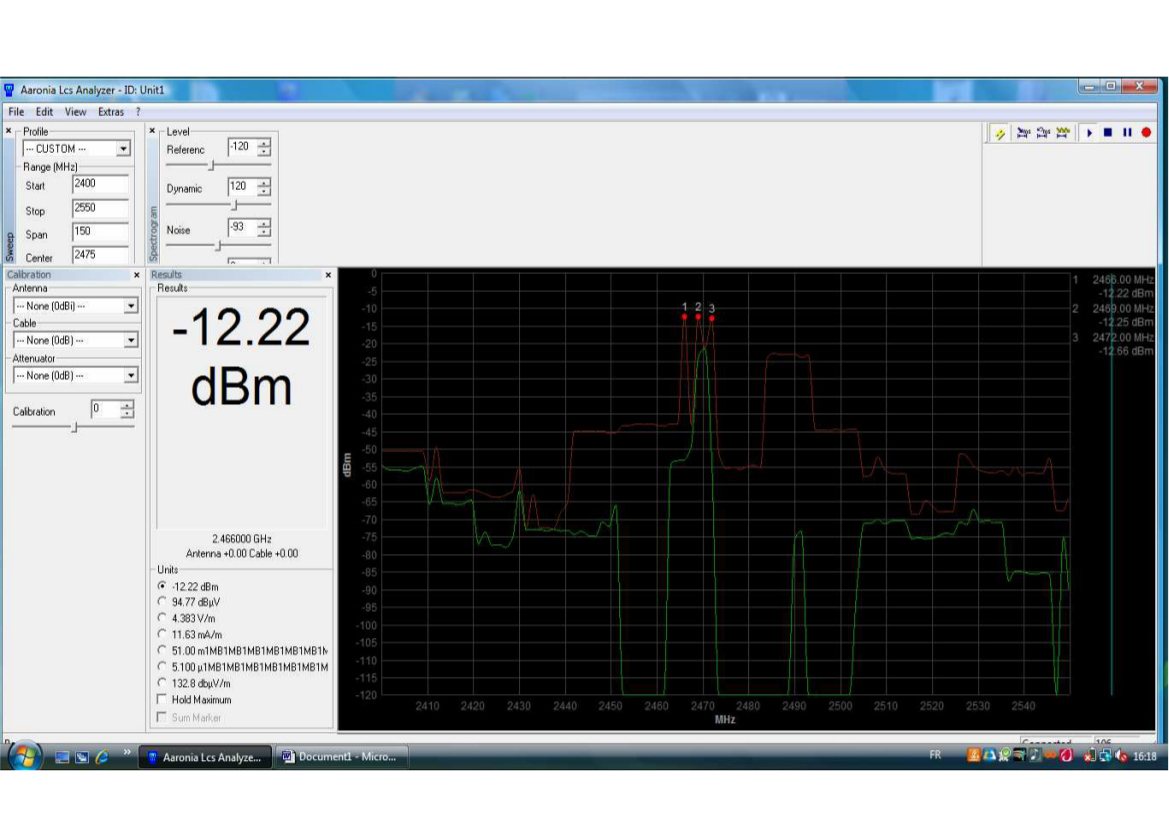Click the Reference value field showing -120
The height and width of the screenshot is (826, 1169).
(x=242, y=147)
